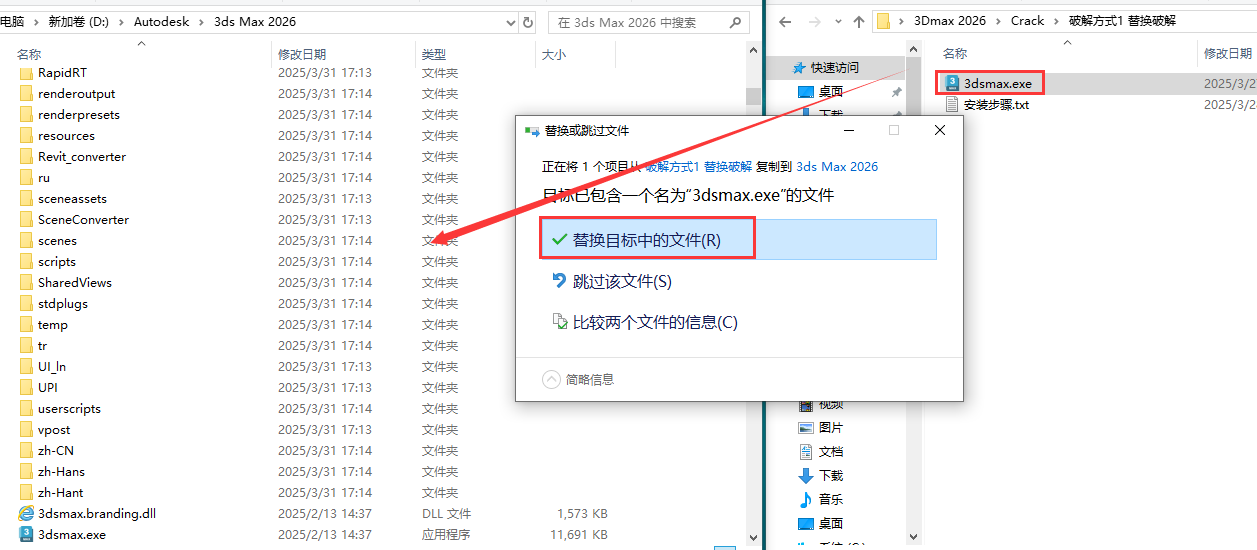Select the resources folder icon
The width and height of the screenshot is (1257, 550).
click(x=26, y=135)
